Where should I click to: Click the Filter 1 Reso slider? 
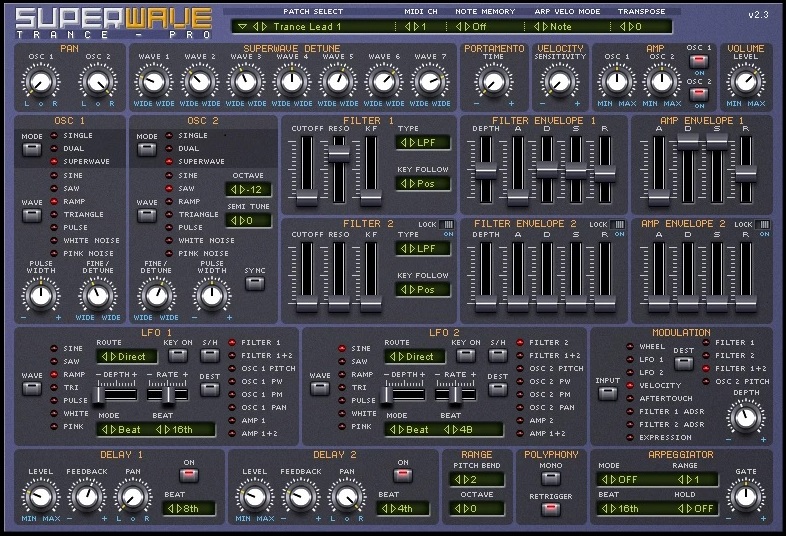[339, 153]
